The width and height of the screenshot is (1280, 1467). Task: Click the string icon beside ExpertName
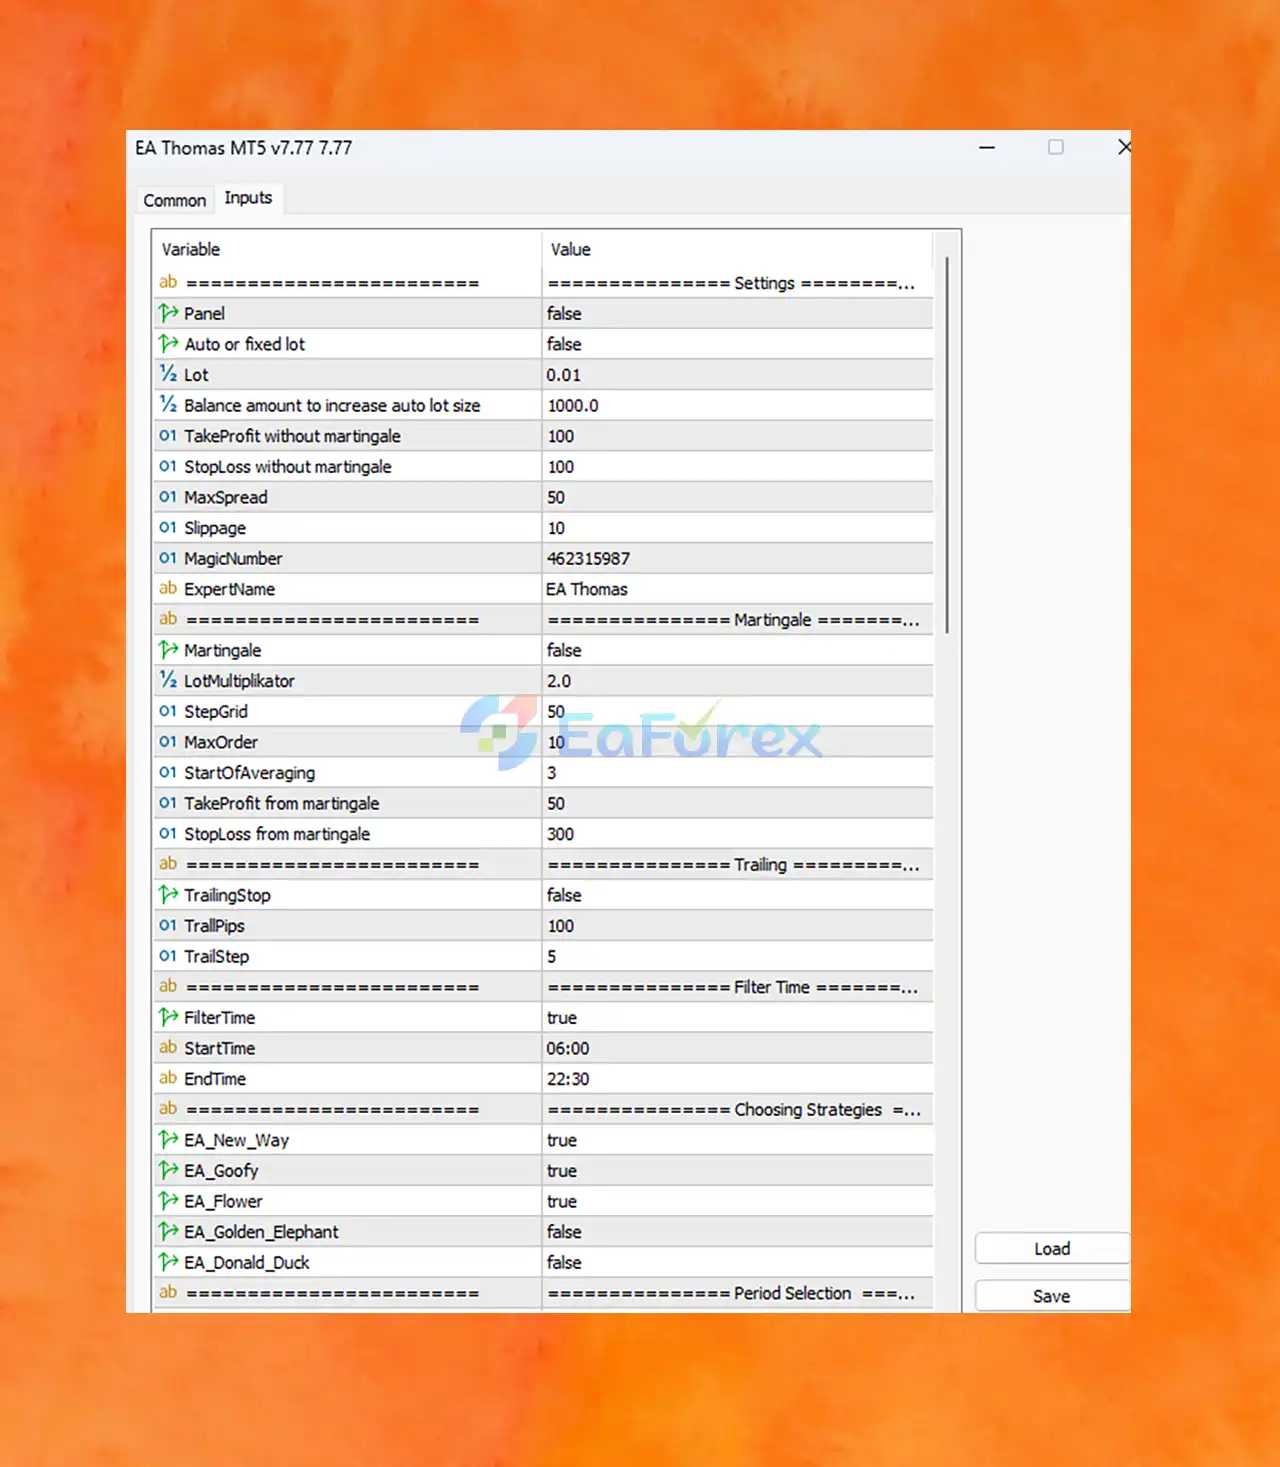168,588
